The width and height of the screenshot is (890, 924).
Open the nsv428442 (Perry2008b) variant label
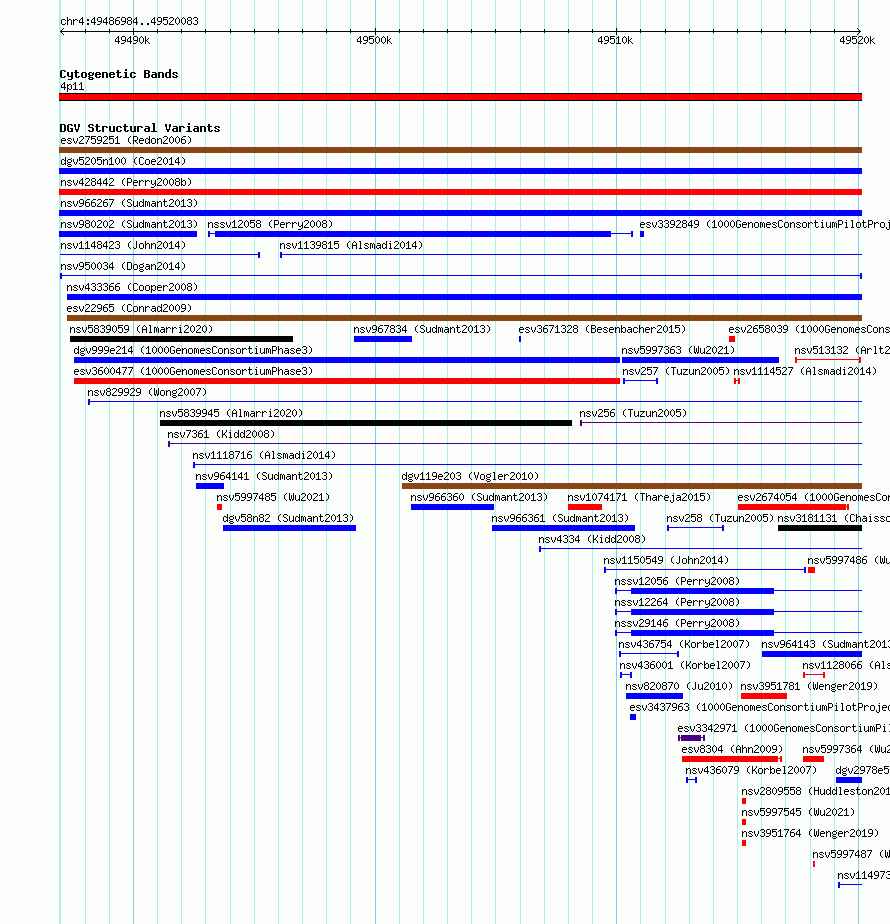click(x=126, y=182)
